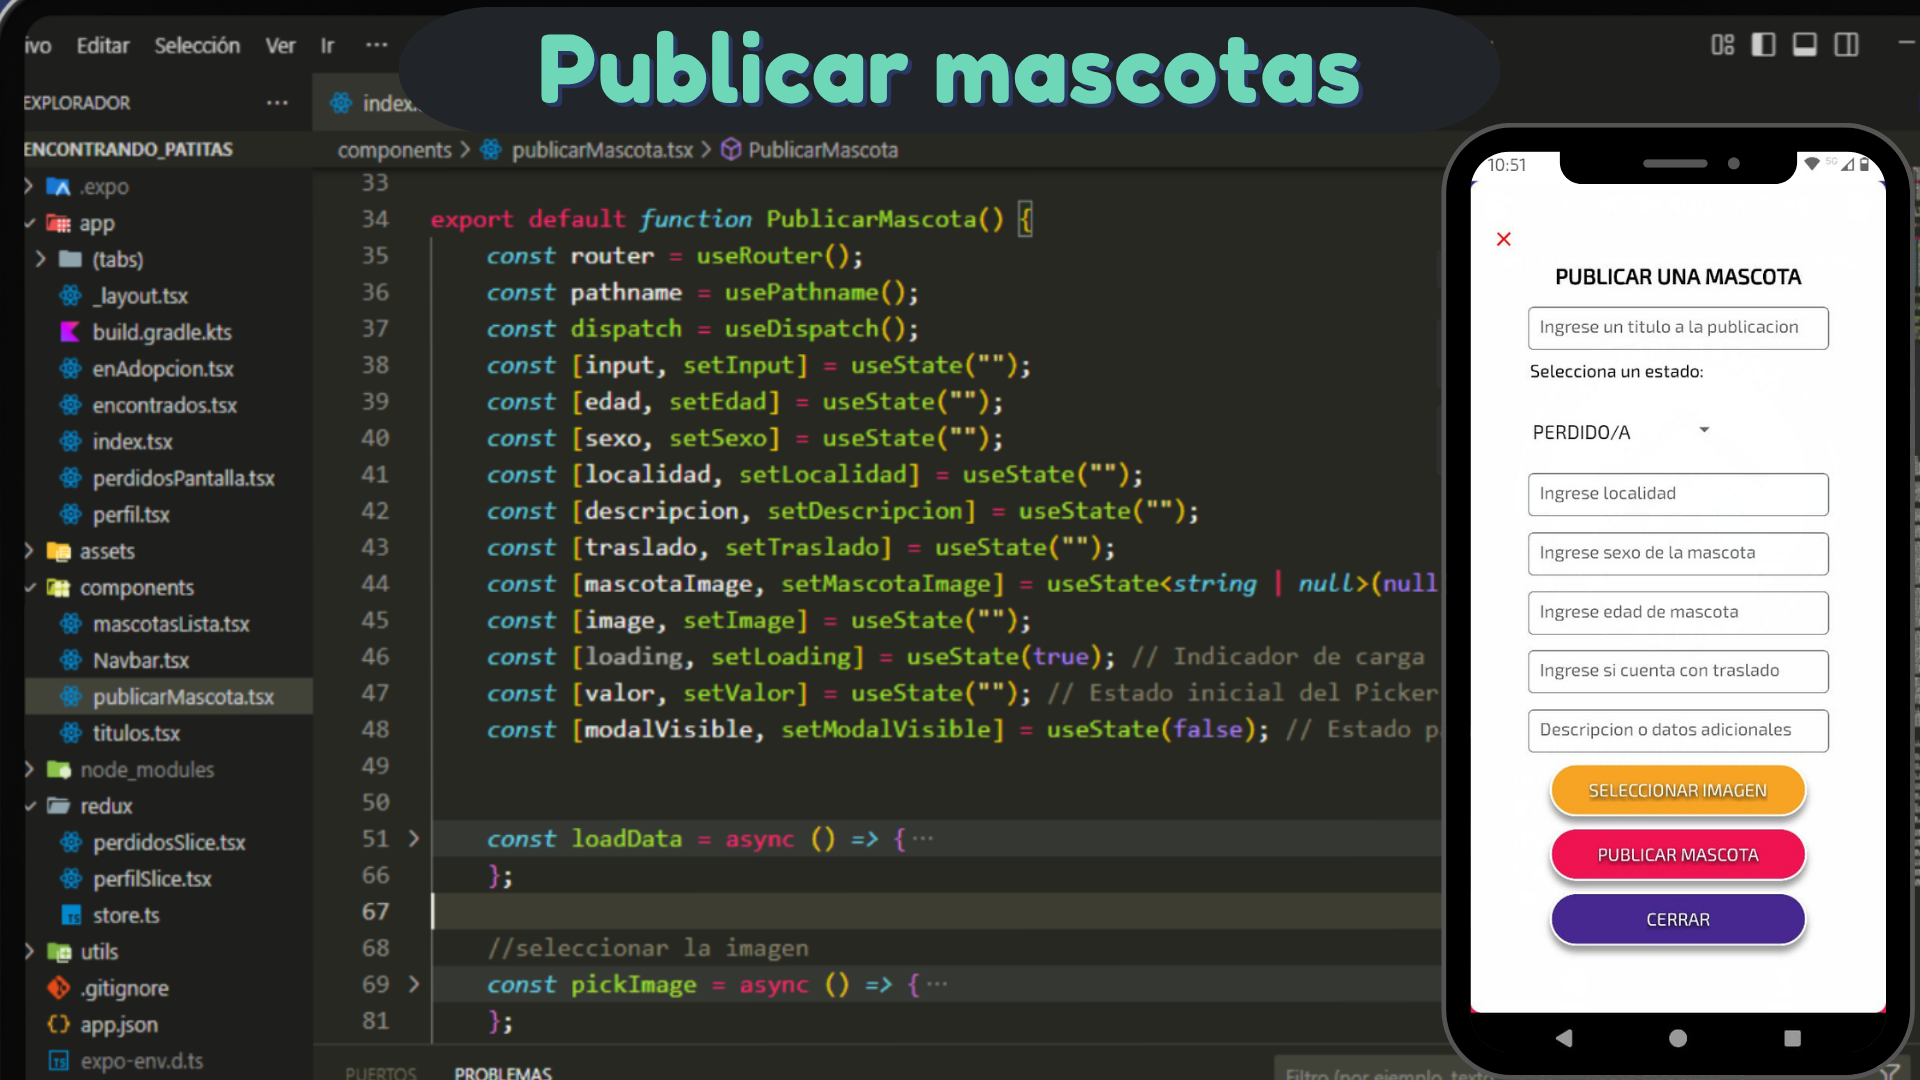This screenshot has height=1080, width=1920.
Task: Switch to the PROBLEMAS panel tab
Action: (502, 1072)
